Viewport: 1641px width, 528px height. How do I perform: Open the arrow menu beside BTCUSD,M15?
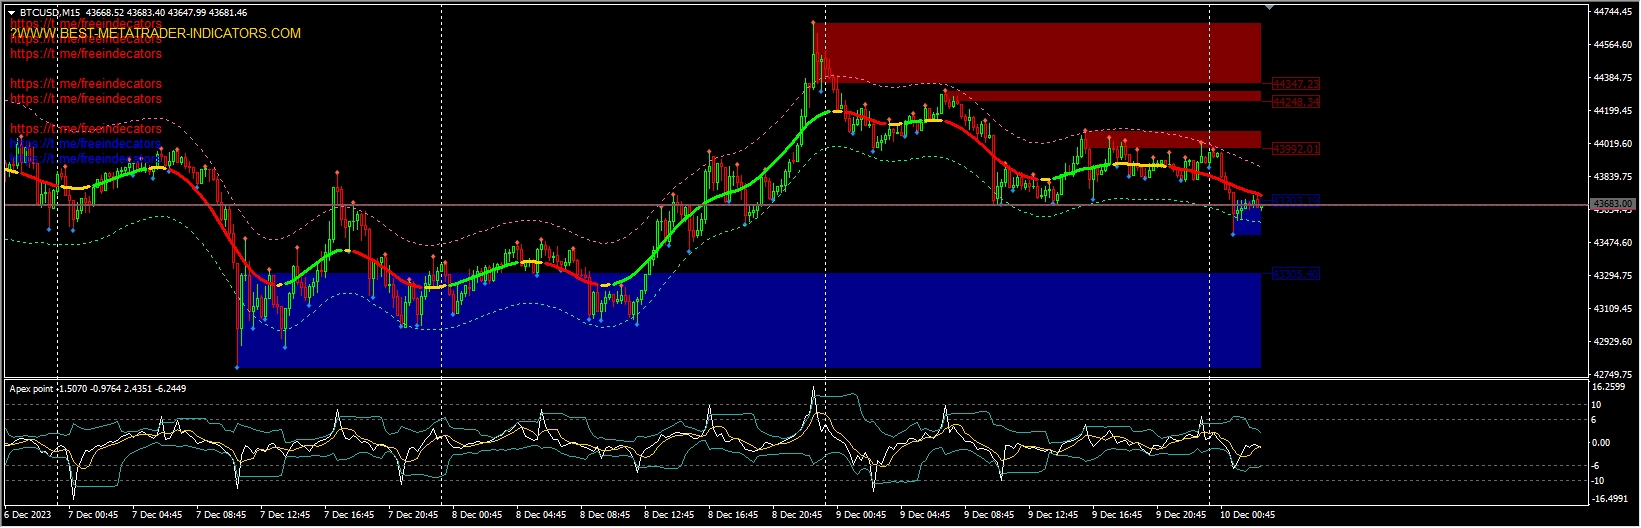coord(11,13)
